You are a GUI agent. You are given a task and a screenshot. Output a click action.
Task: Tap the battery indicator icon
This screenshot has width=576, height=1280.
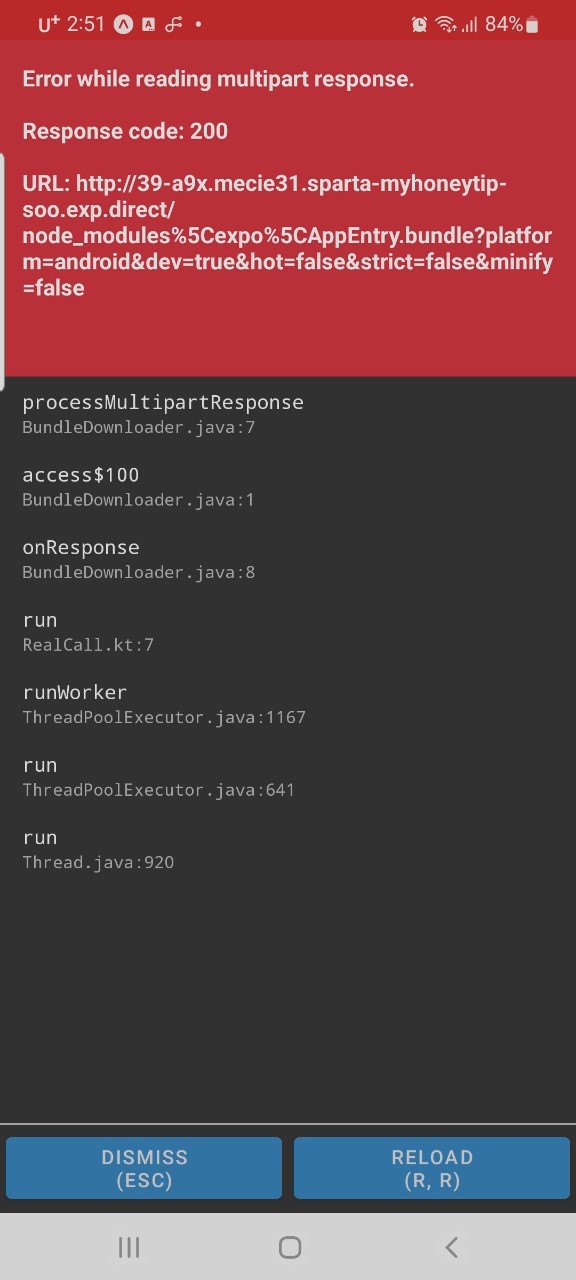click(x=532, y=25)
